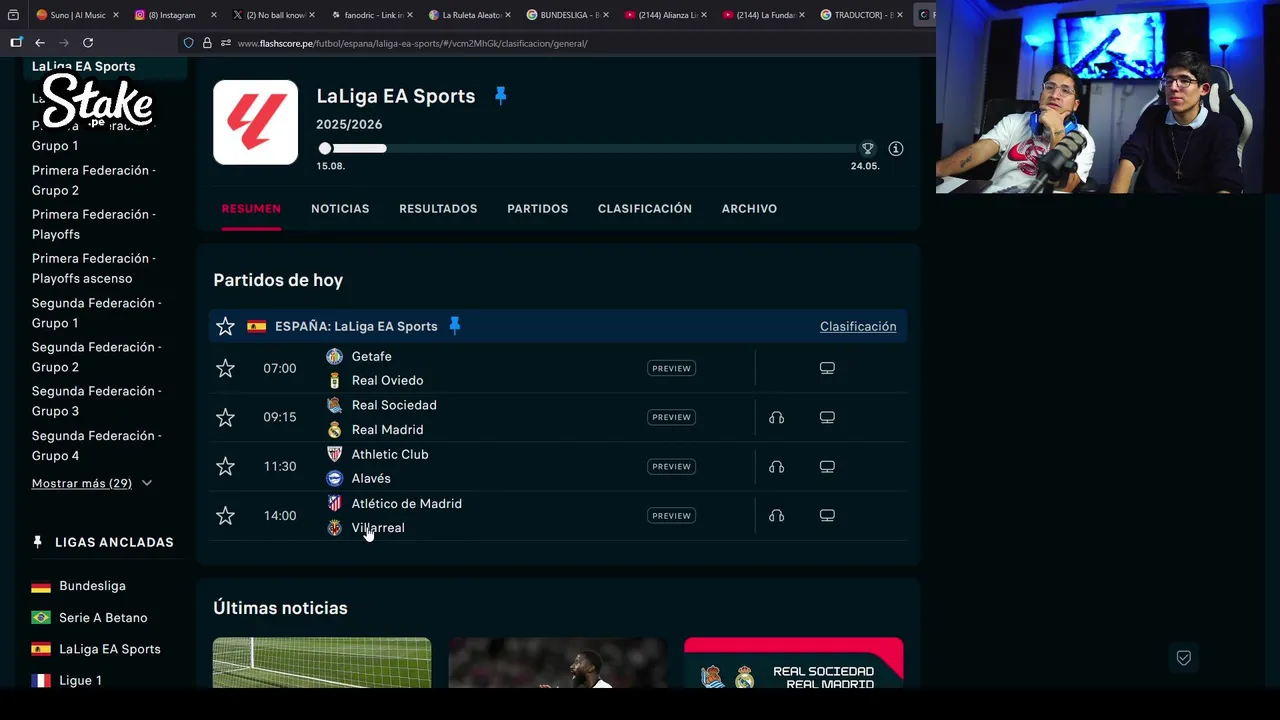The height and width of the screenshot is (720, 1280).
Task: Click audio headphones icon for Real Sociedad match
Action: click(776, 417)
